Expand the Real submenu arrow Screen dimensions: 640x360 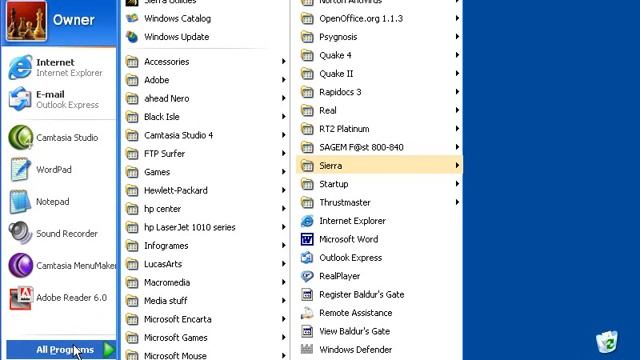click(x=457, y=110)
